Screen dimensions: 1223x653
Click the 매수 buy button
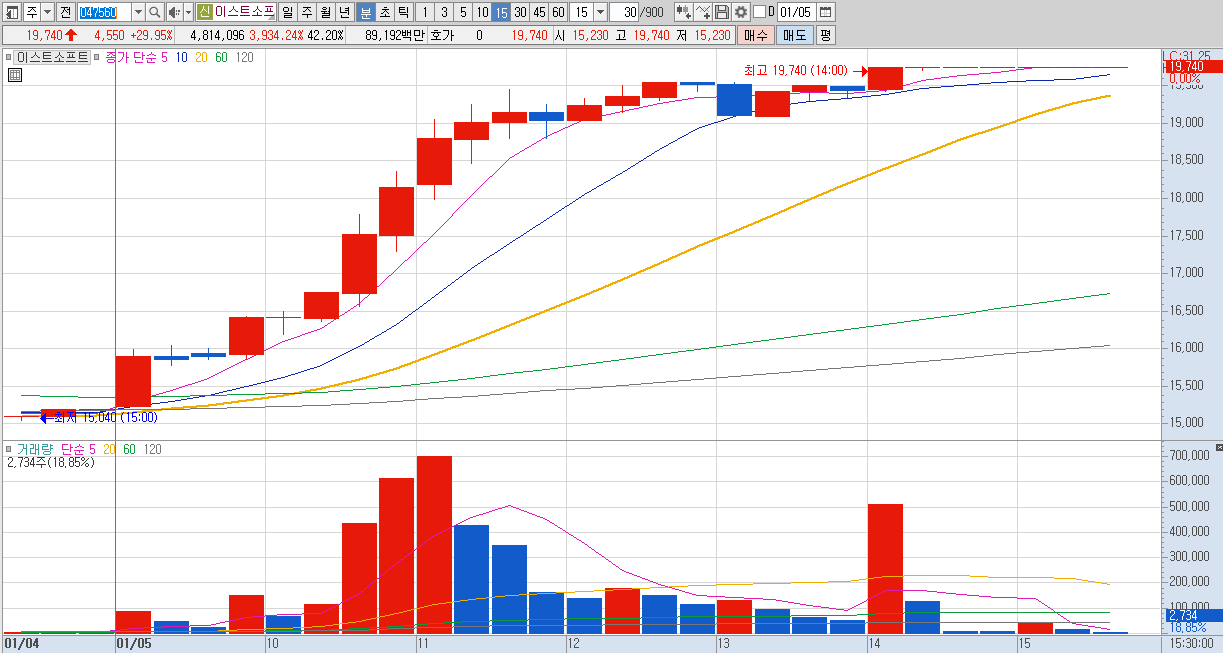pos(756,35)
